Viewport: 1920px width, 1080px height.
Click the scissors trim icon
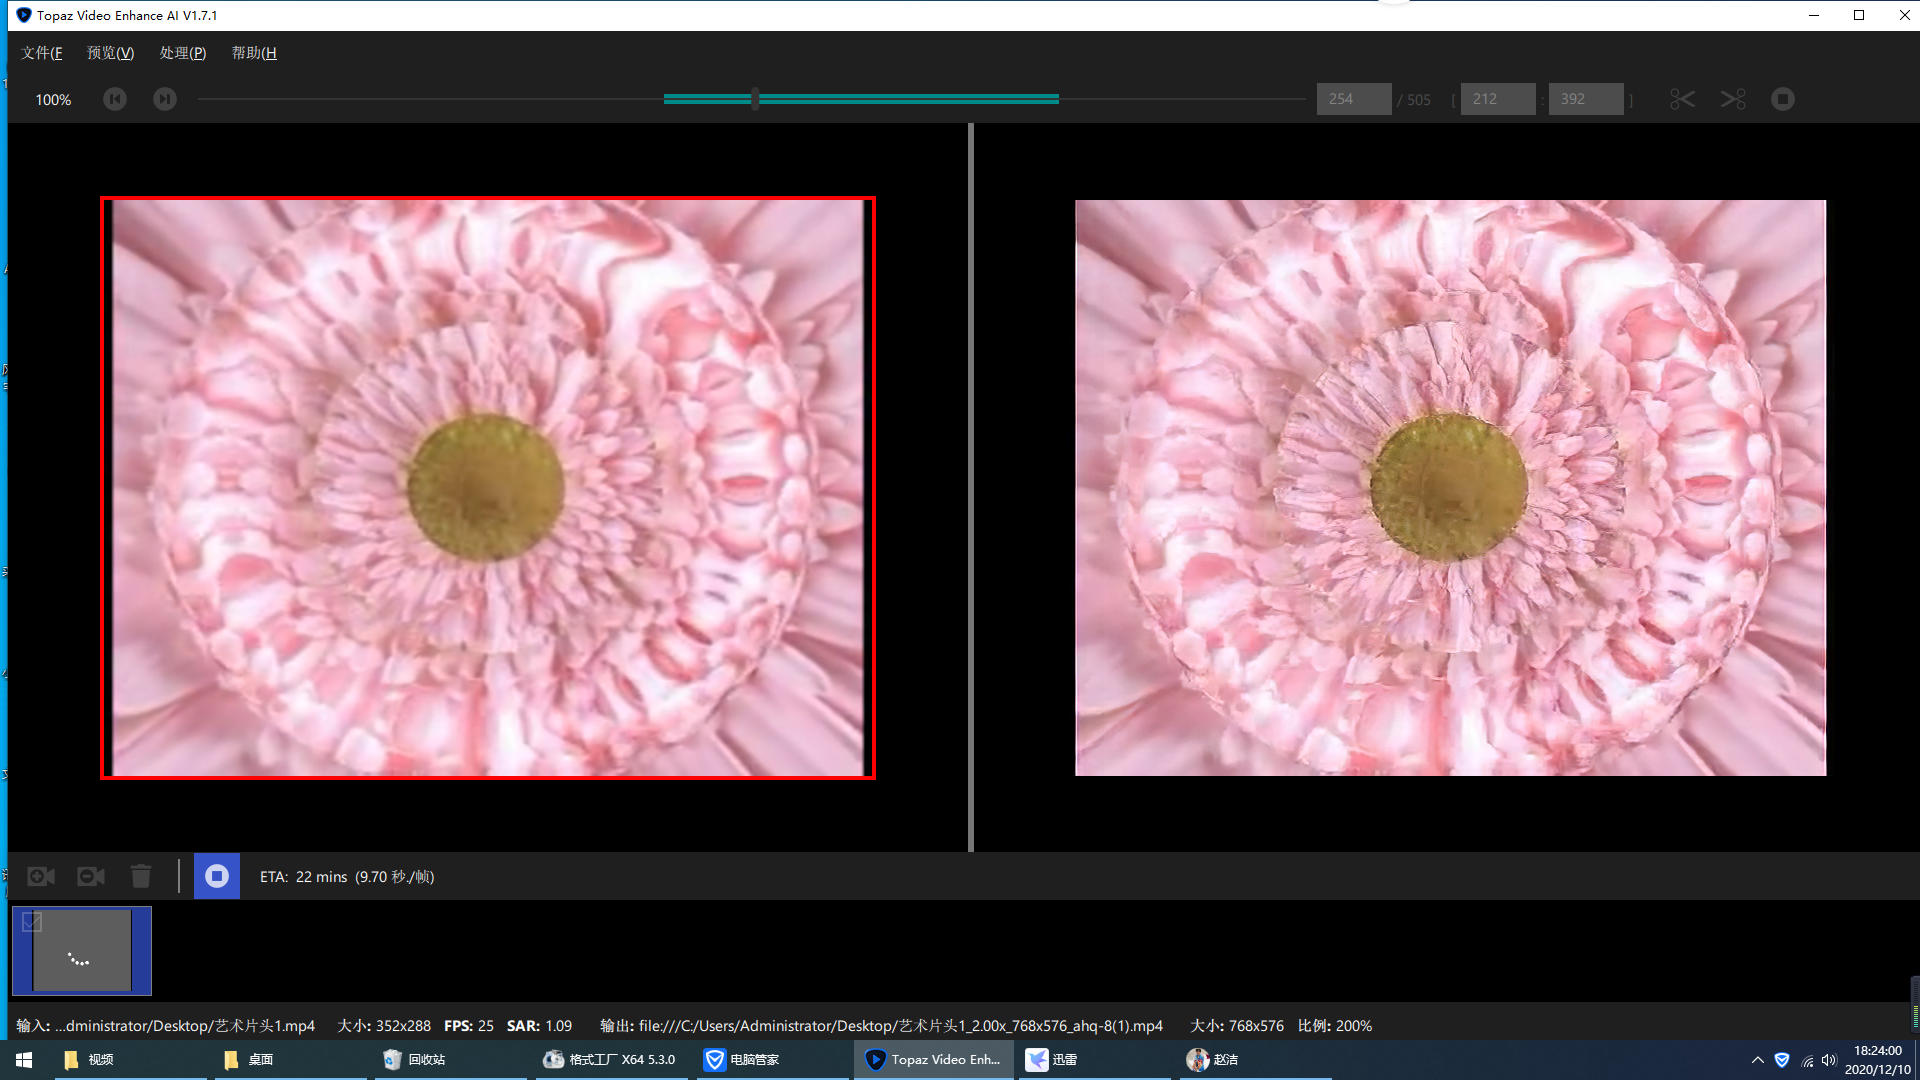[x=1682, y=99]
